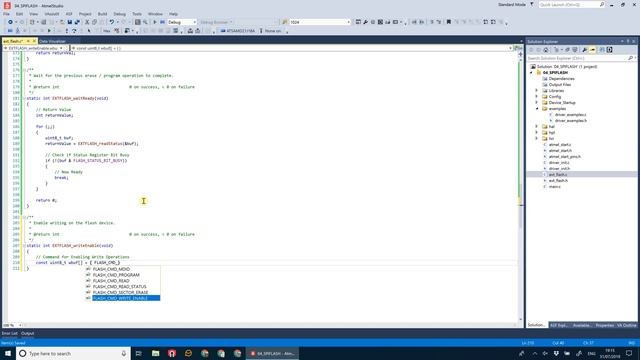Screen dimensions: 640x360
Task: Open the Tools menu
Action: point(137,14)
